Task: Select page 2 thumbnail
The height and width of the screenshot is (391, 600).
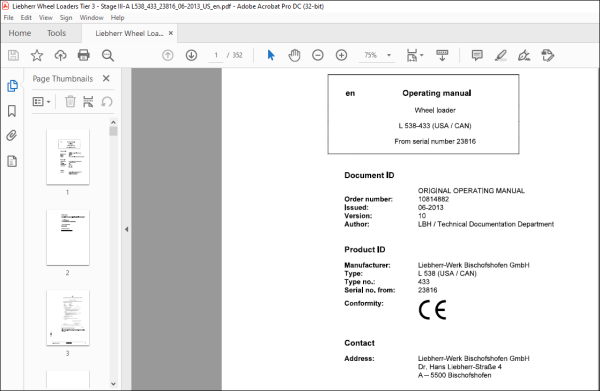Action: [68, 238]
